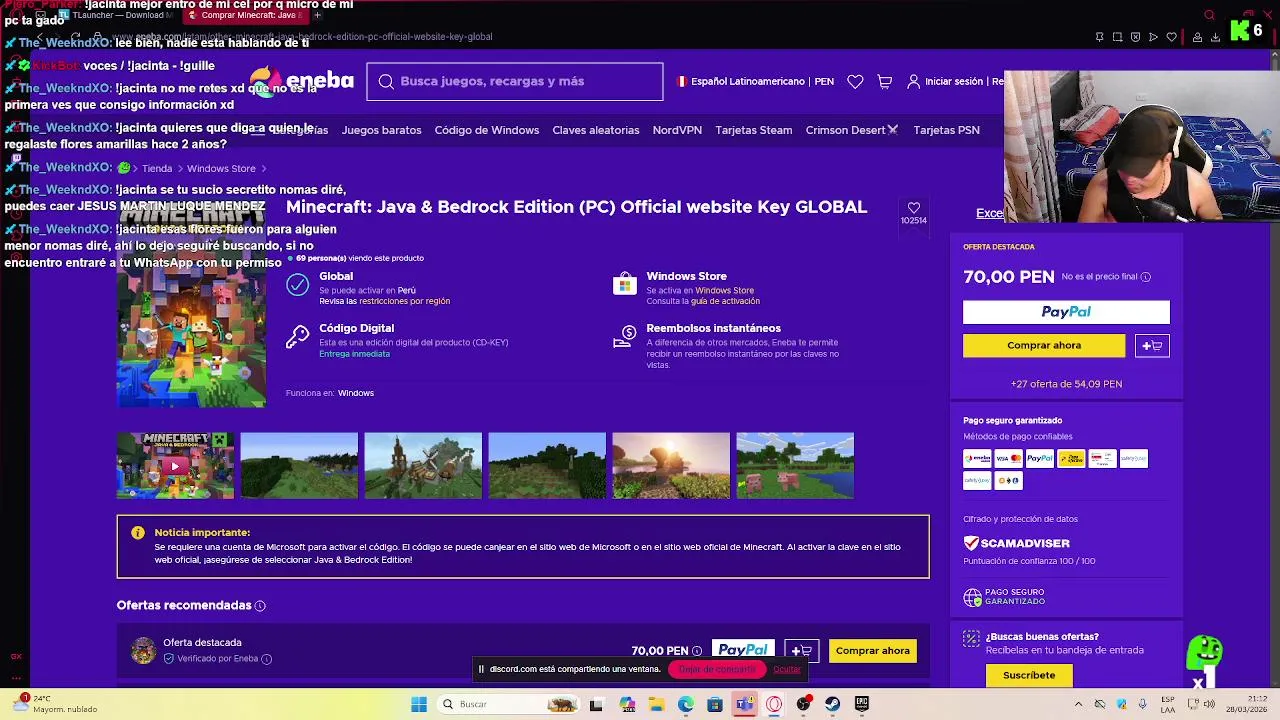
Task: Click the PayPal button in the Oferta destacada panel
Action: pos(1066,312)
